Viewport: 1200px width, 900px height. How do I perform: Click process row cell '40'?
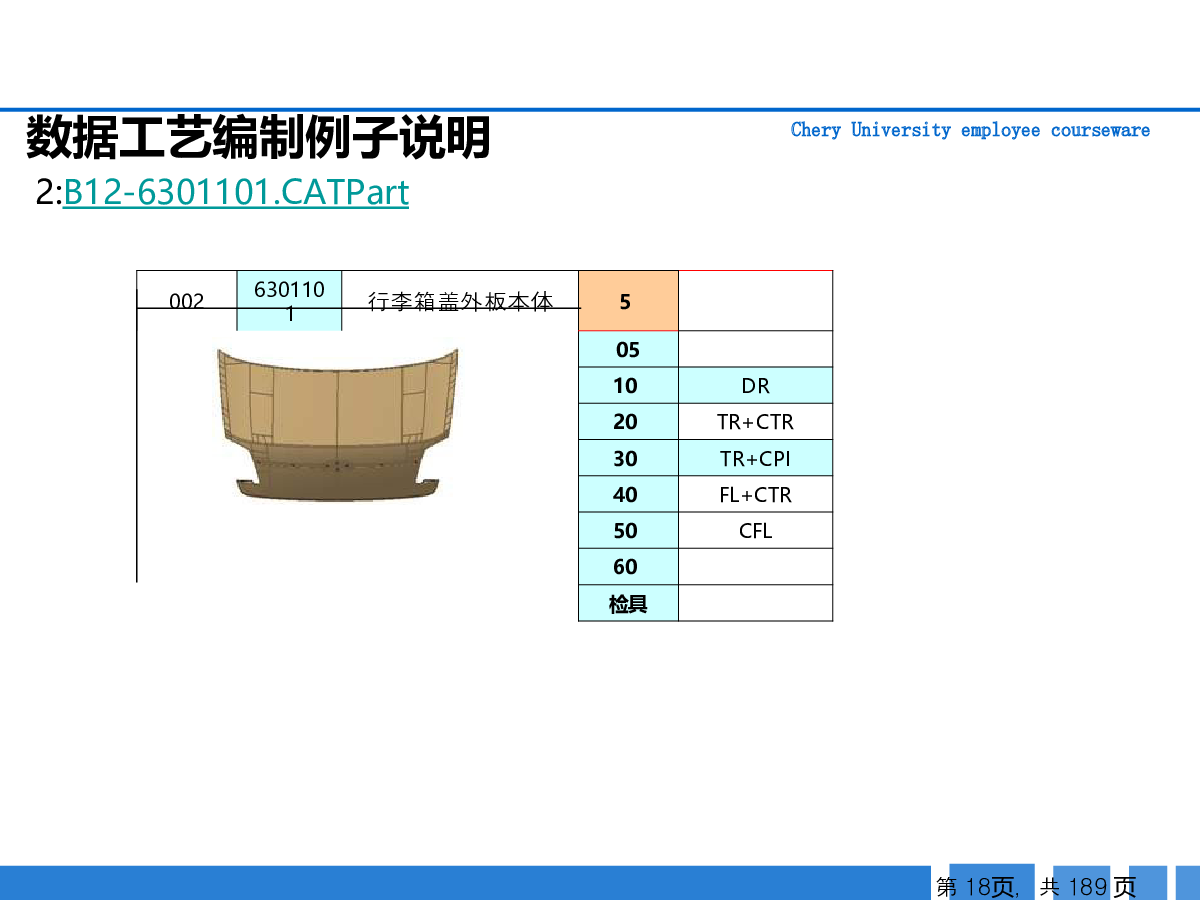click(x=628, y=494)
